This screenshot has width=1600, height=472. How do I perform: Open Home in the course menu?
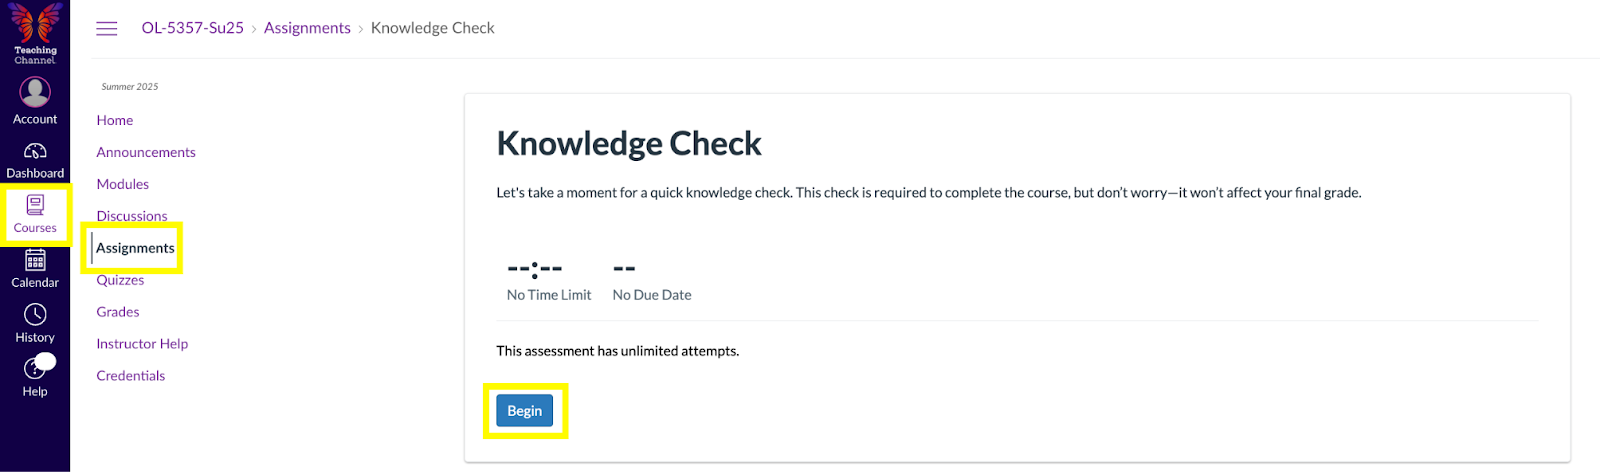[x=115, y=120]
